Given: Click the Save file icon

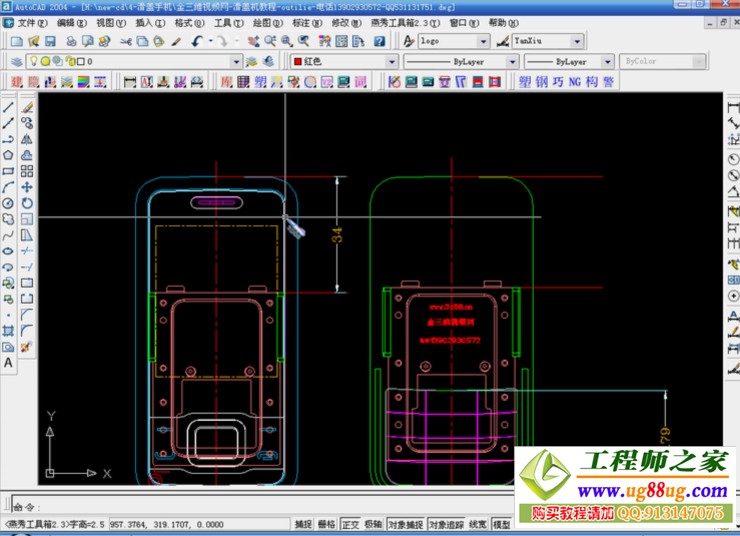Looking at the screenshot, I should (x=50, y=41).
